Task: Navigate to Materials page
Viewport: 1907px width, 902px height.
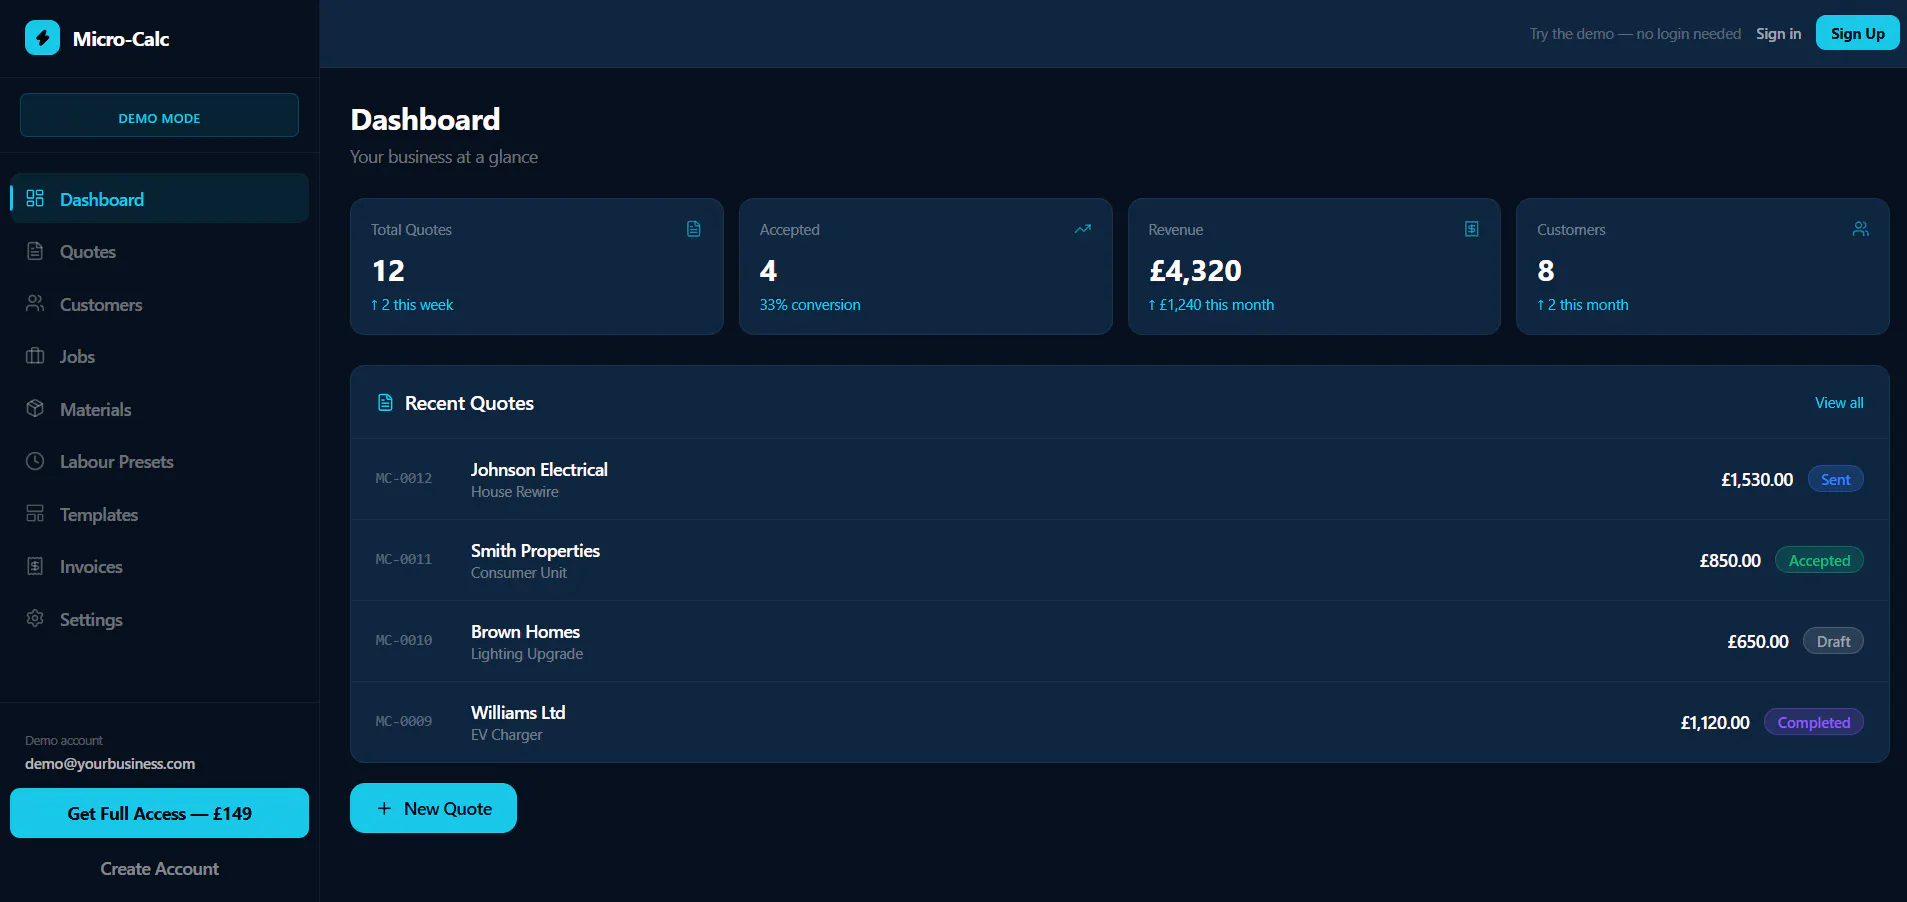Action: [x=160, y=409]
